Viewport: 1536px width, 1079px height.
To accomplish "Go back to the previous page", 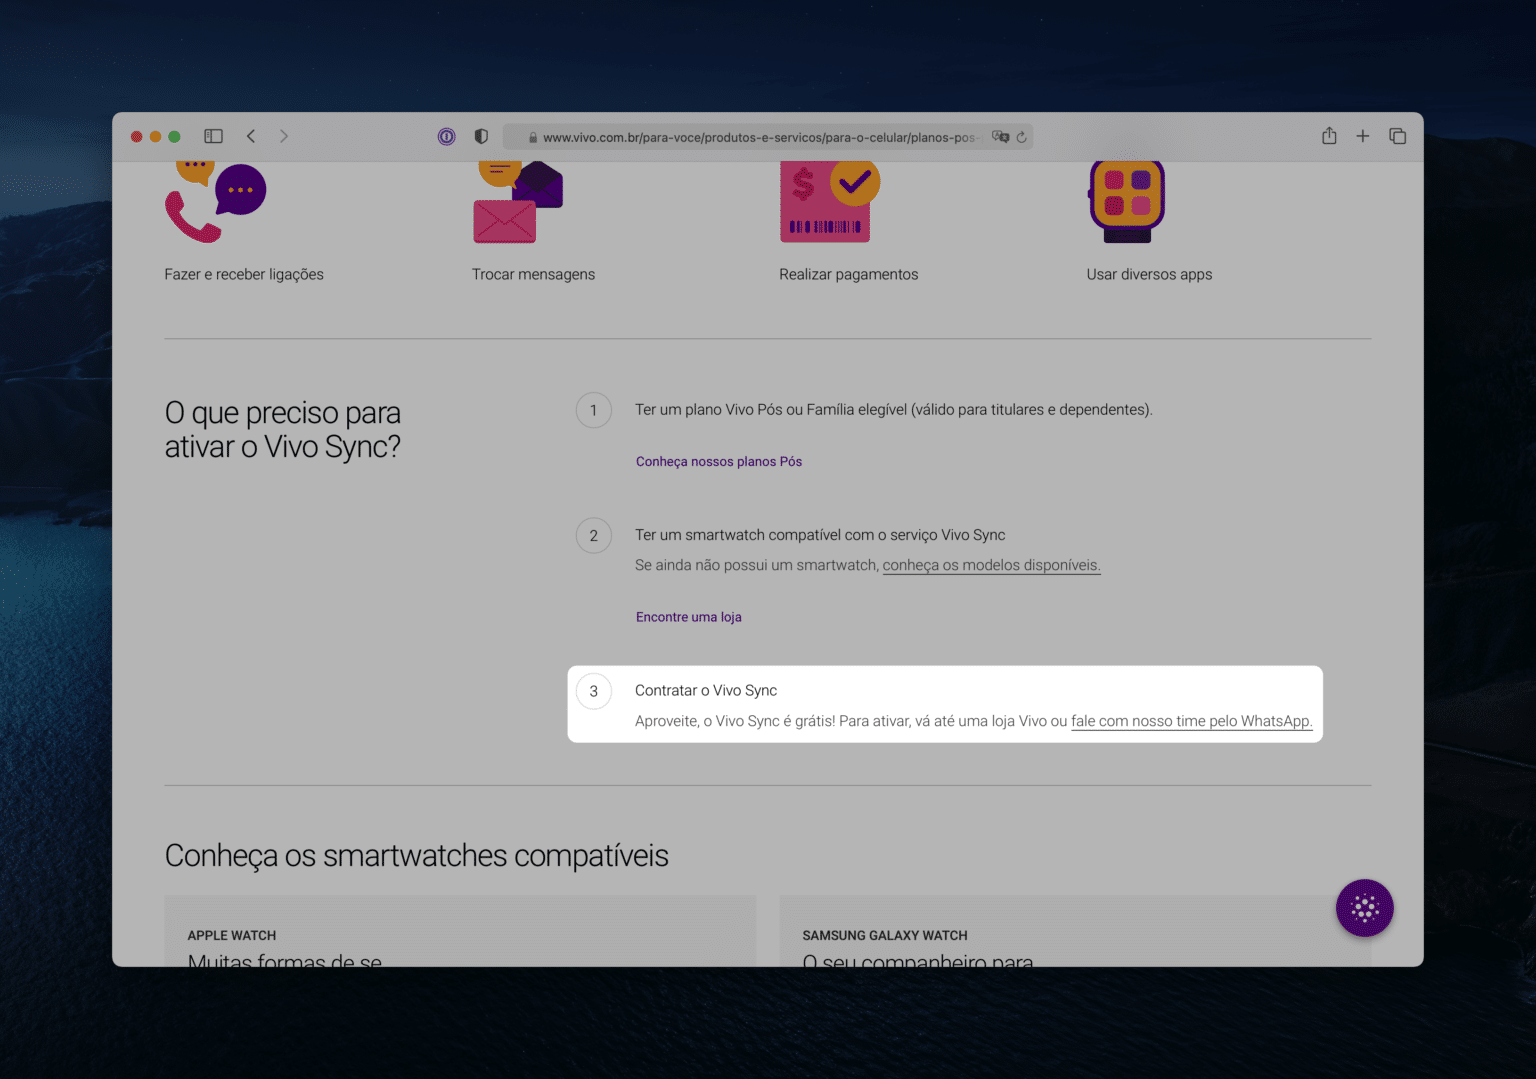I will point(251,136).
